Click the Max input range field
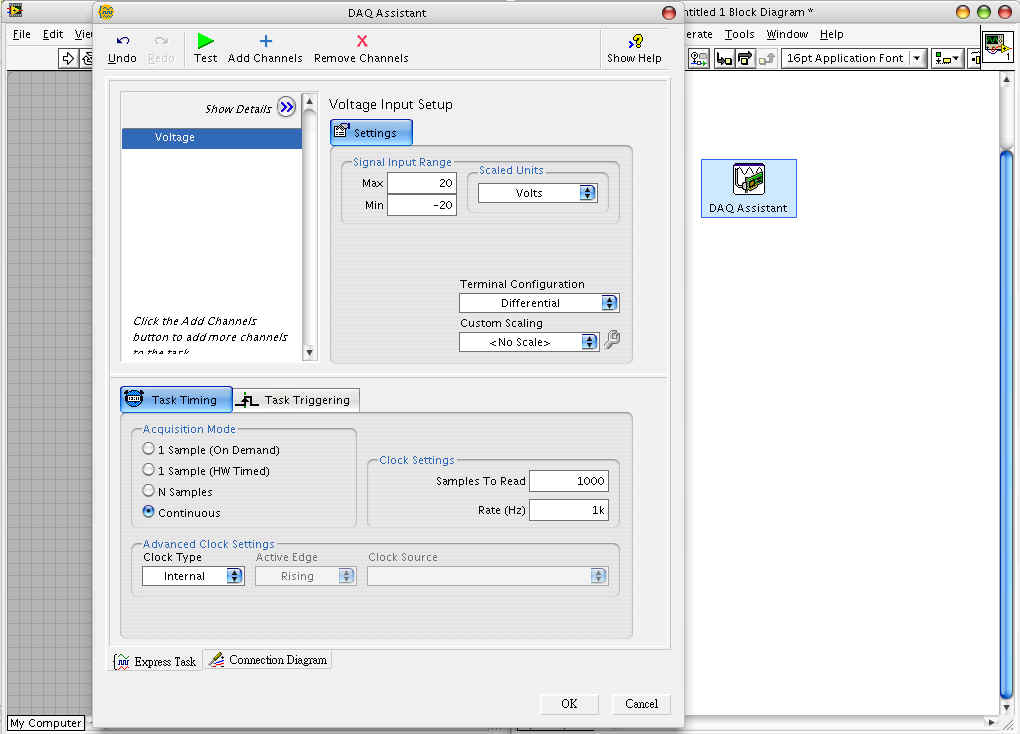The width and height of the screenshot is (1020, 734). tap(422, 183)
